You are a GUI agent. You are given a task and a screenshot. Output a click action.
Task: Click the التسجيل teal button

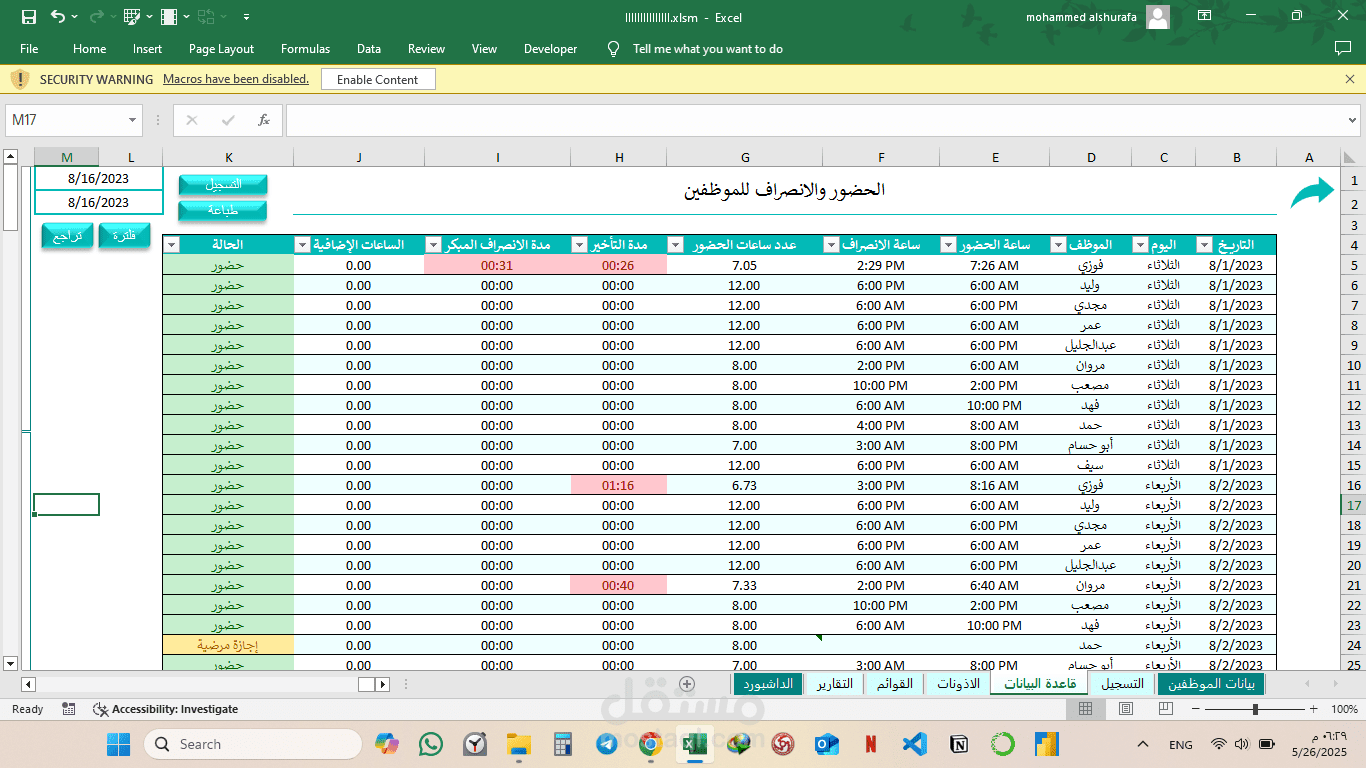coord(223,185)
